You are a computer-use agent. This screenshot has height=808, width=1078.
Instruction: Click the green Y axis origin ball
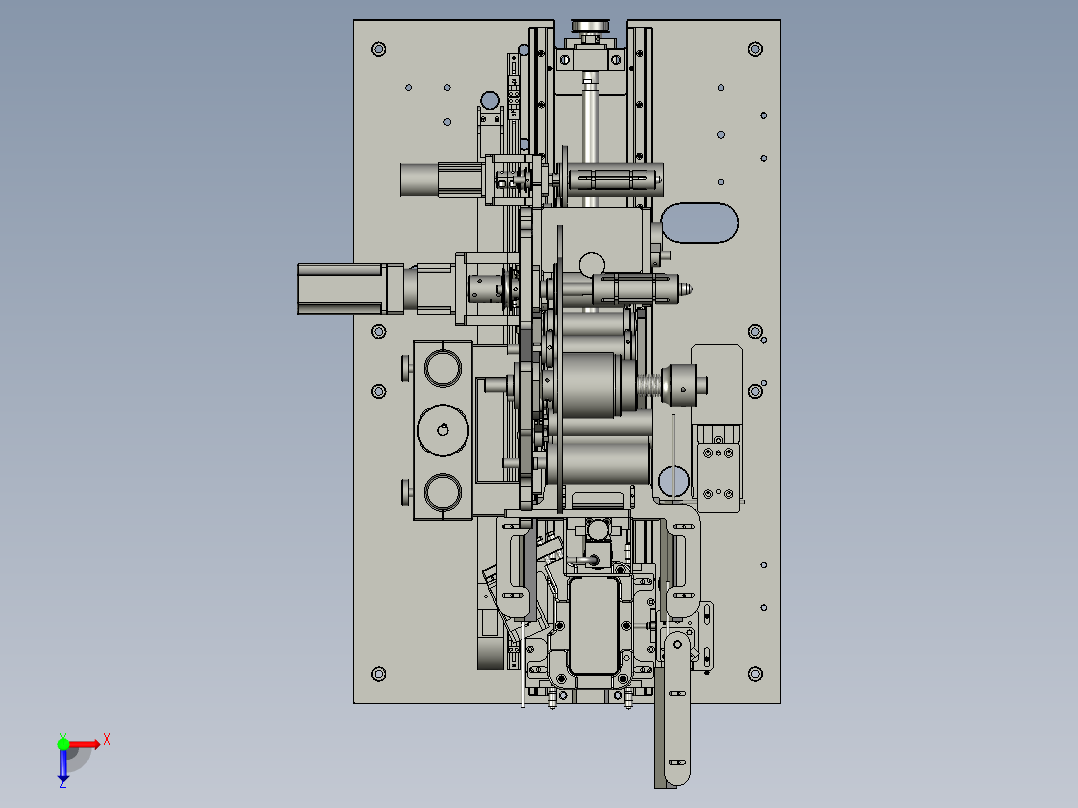coord(63,744)
